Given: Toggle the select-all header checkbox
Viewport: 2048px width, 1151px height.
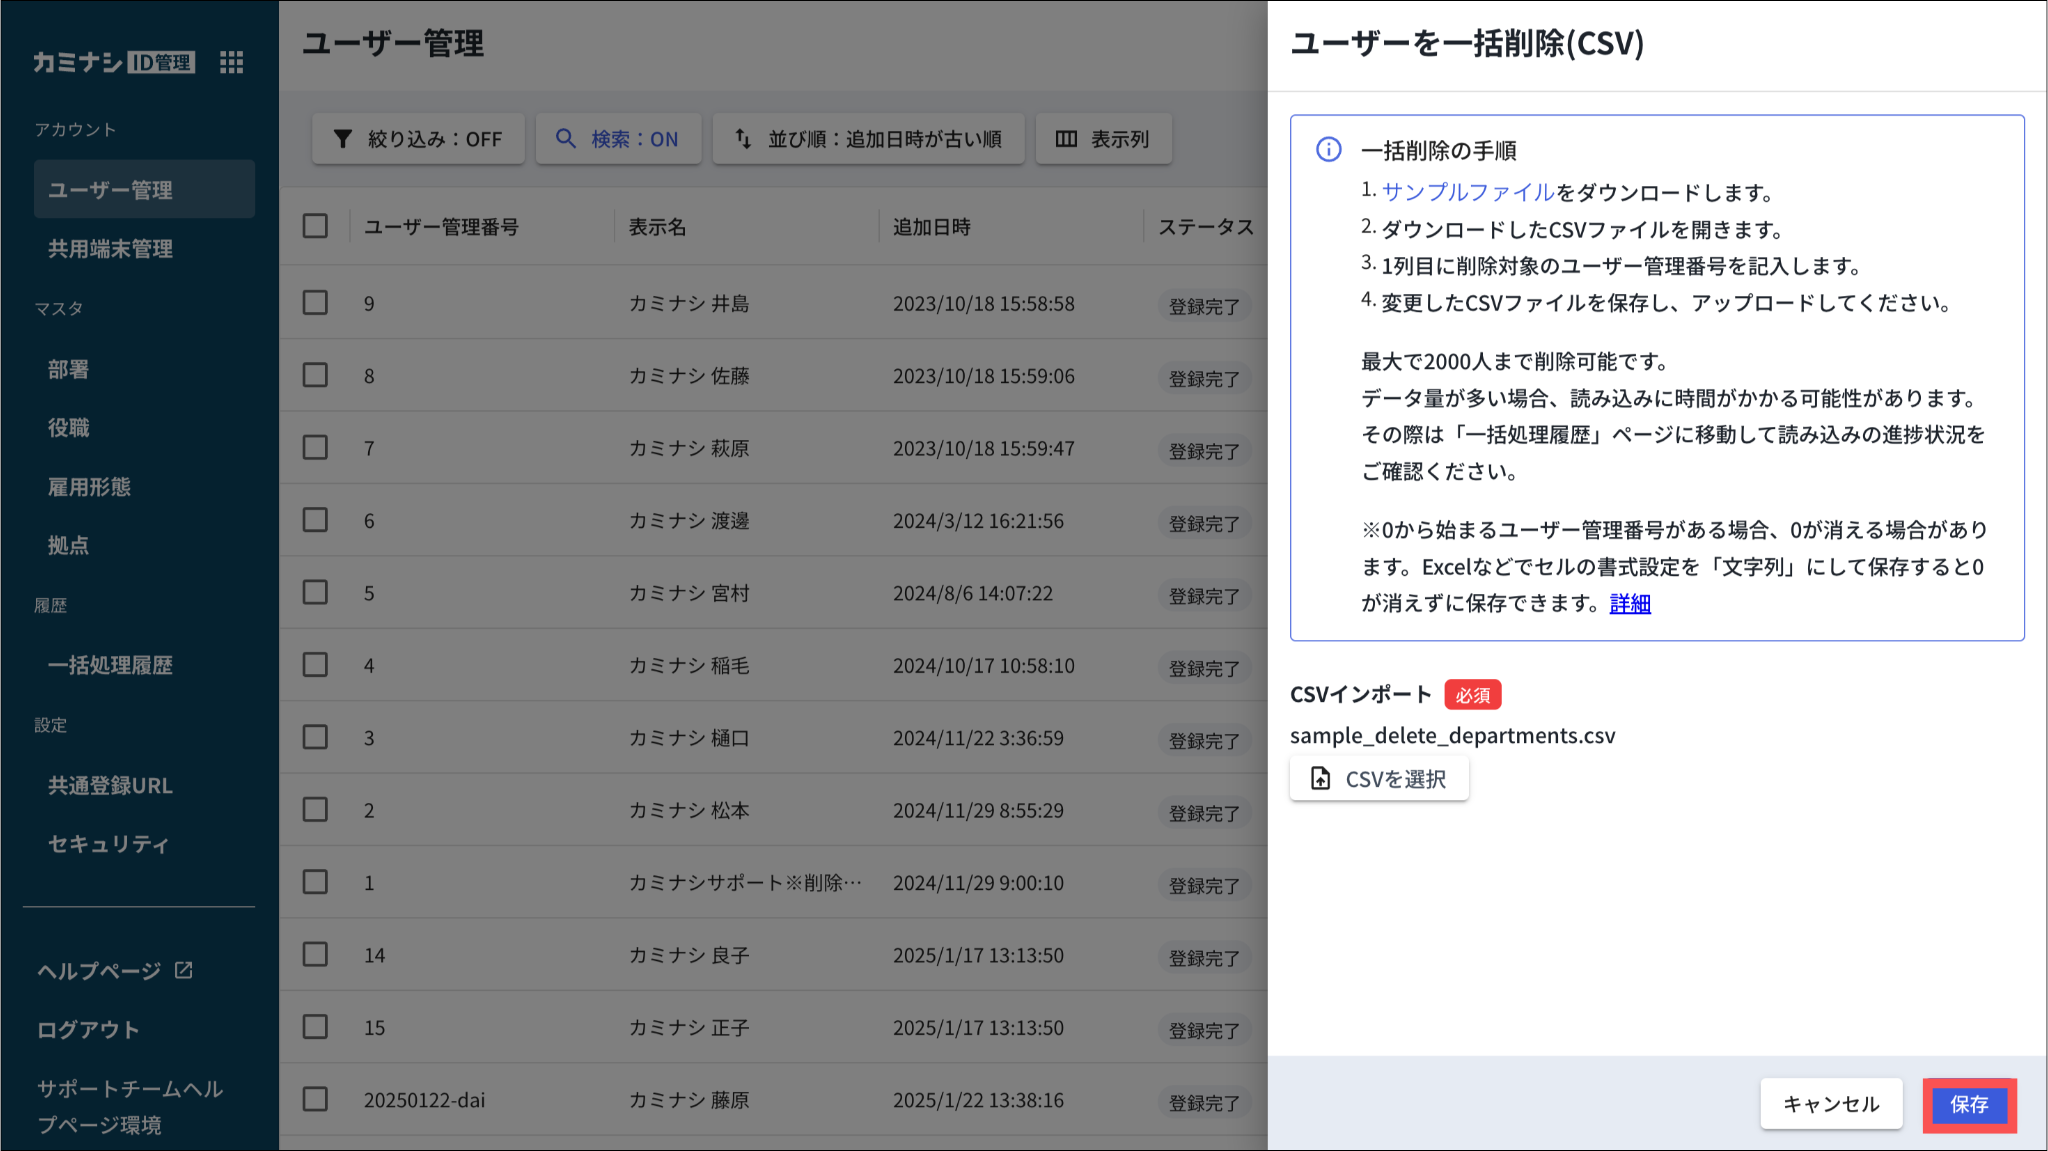Looking at the screenshot, I should pos(315,226).
